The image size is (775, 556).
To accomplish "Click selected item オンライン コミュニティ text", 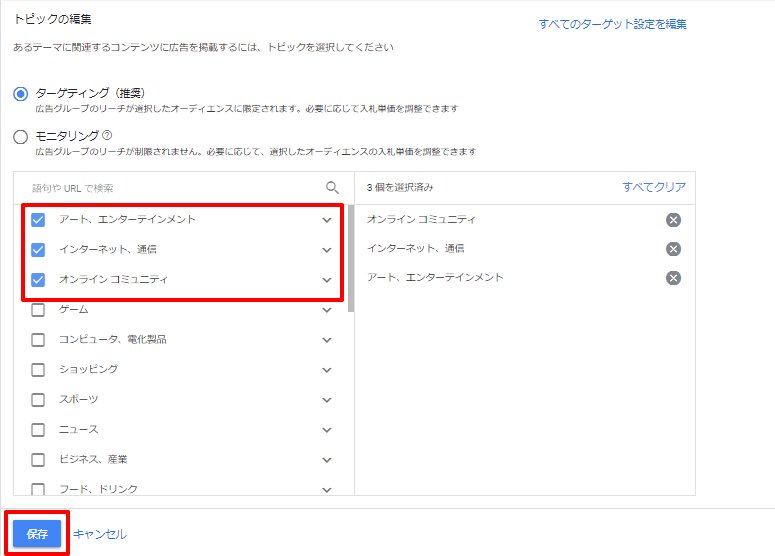I will (421, 219).
